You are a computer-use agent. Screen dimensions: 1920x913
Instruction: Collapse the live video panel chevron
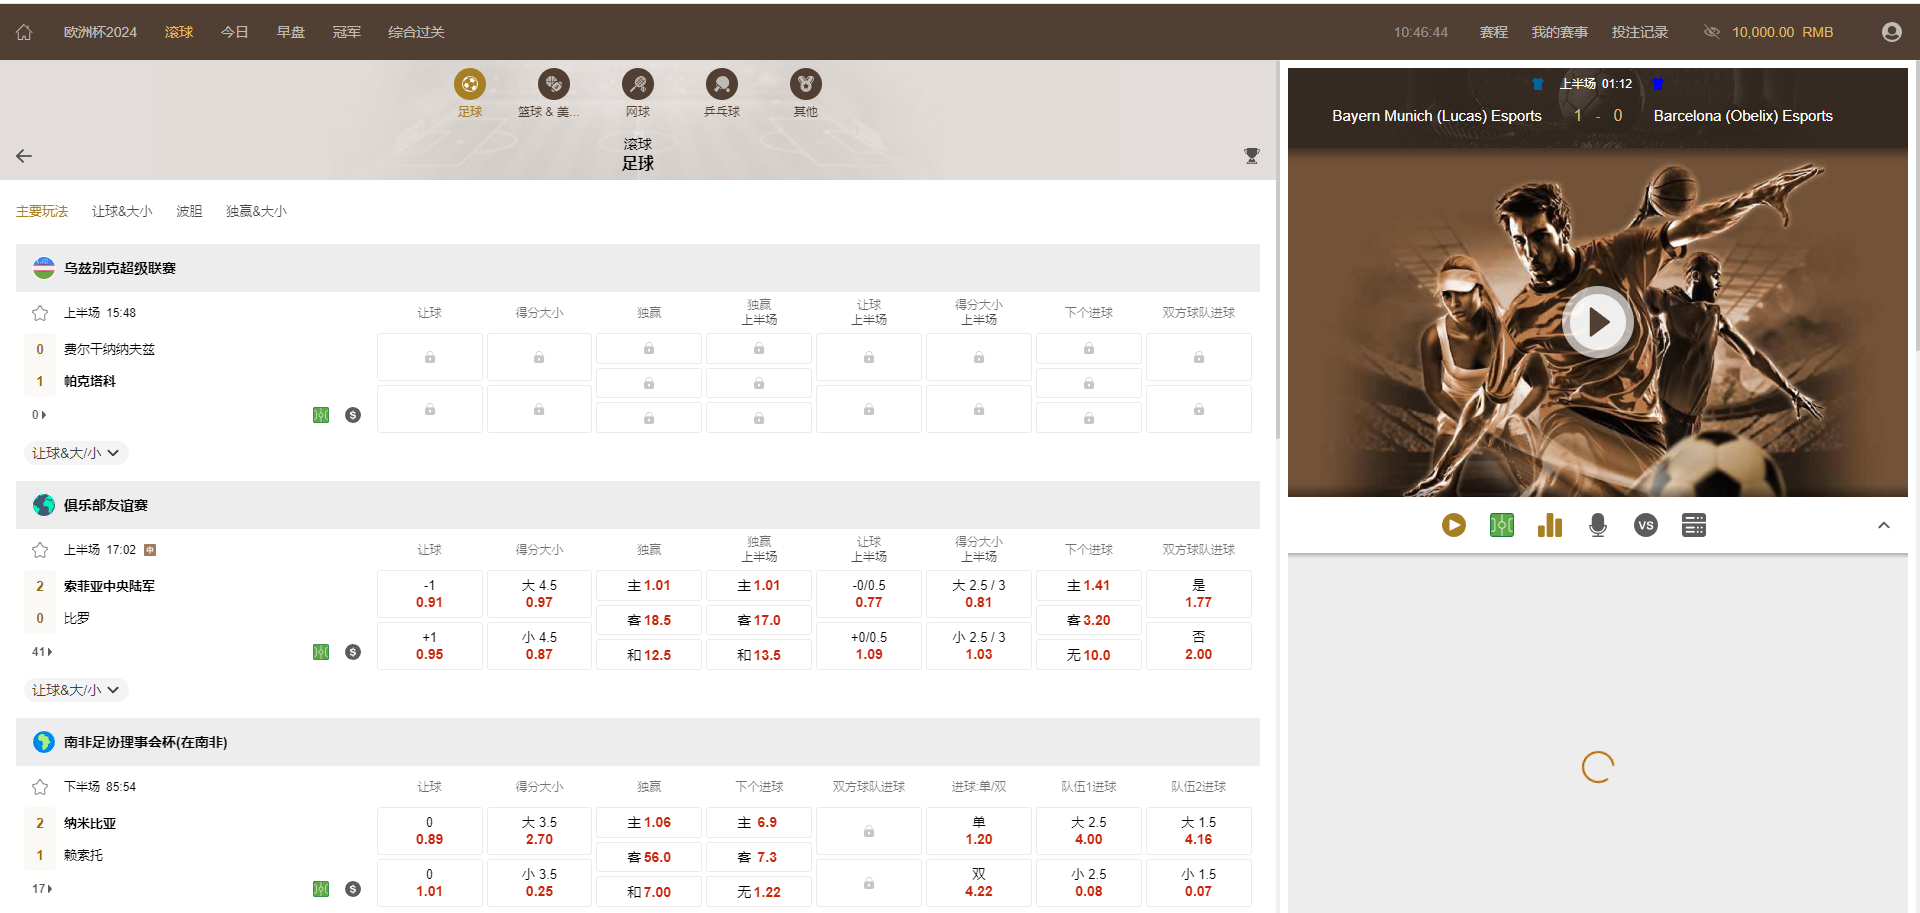click(1883, 525)
